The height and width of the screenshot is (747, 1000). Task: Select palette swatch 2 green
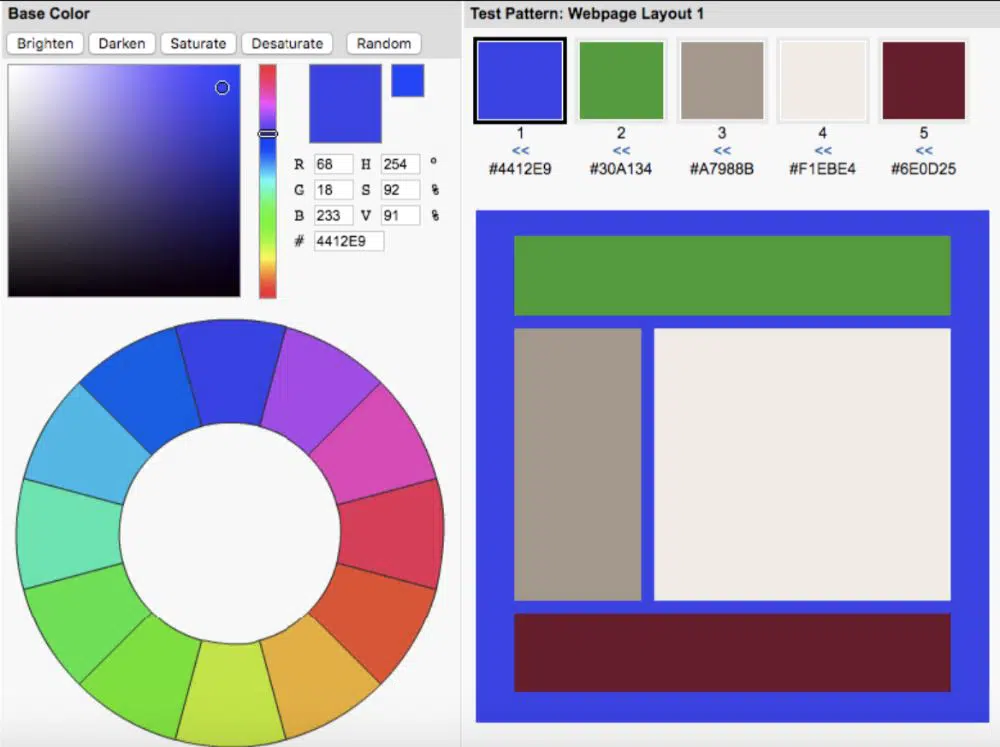621,80
